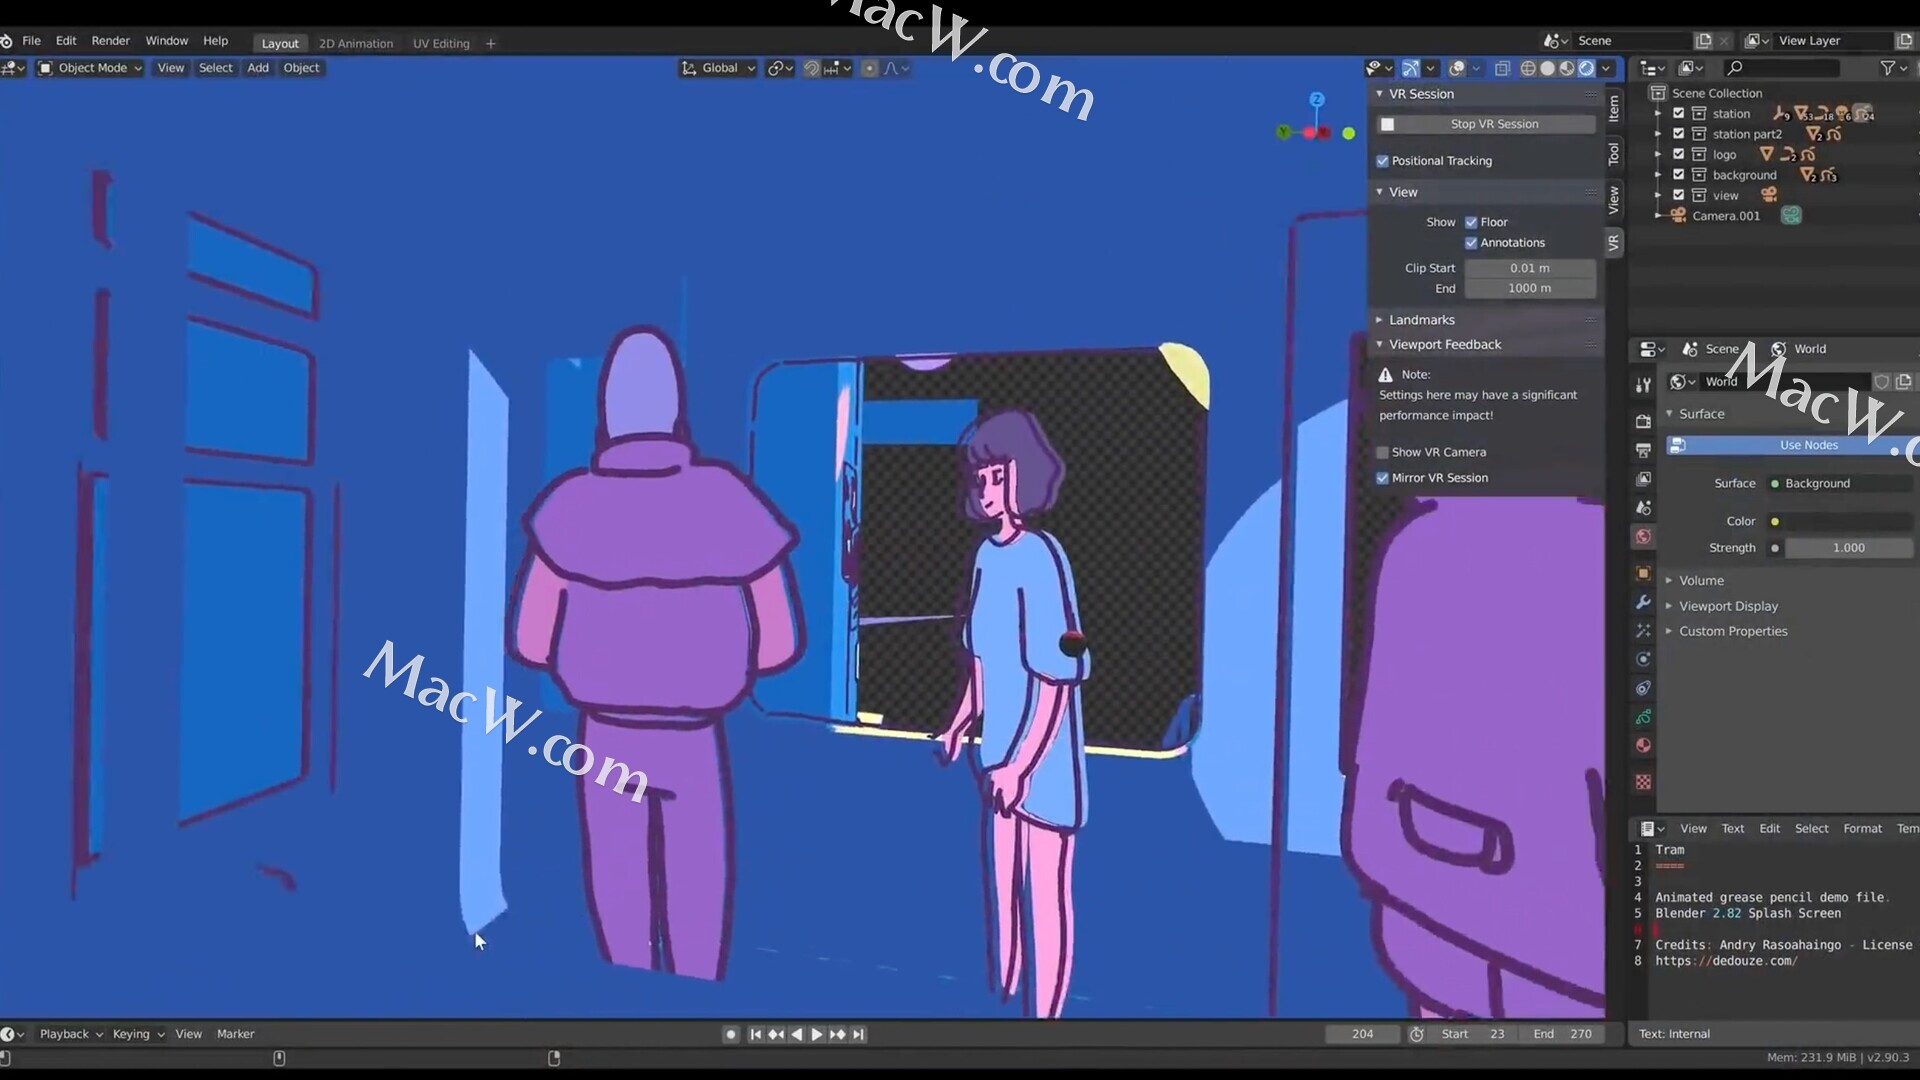Uncheck Show Annotations option
The image size is (1920, 1080).
1471,243
